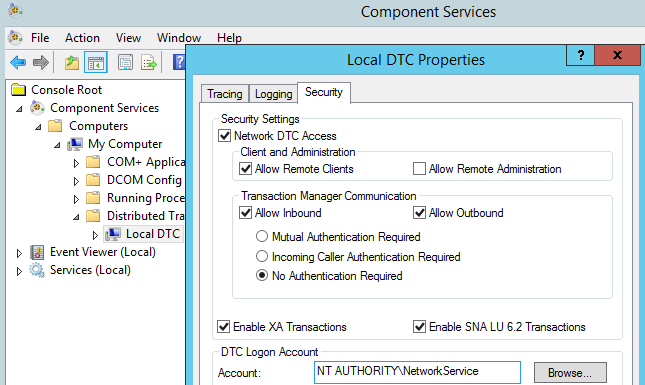Enable Allow Remote Administration checkbox
645x385 pixels.
coord(419,169)
